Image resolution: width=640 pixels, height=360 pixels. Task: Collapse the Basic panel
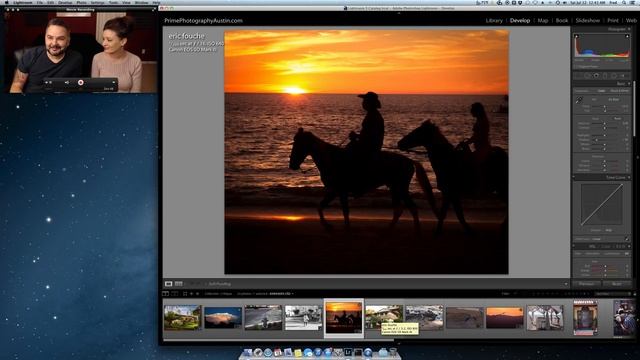(x=629, y=84)
